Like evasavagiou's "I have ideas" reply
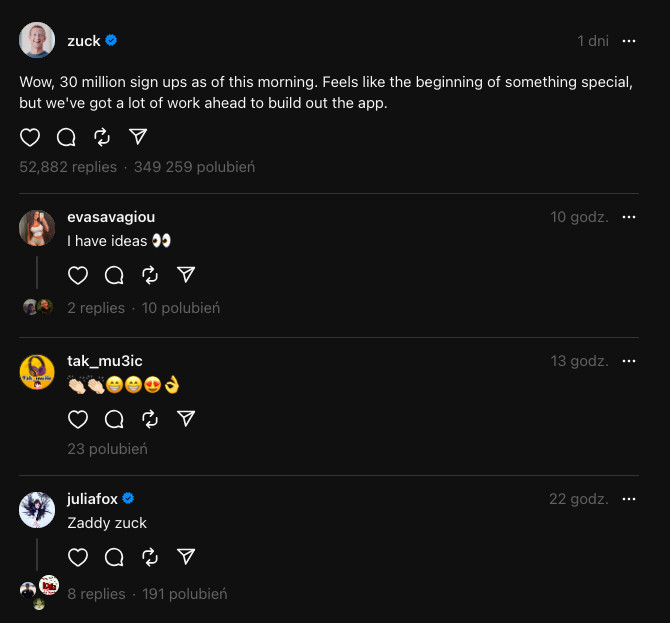 pos(78,275)
